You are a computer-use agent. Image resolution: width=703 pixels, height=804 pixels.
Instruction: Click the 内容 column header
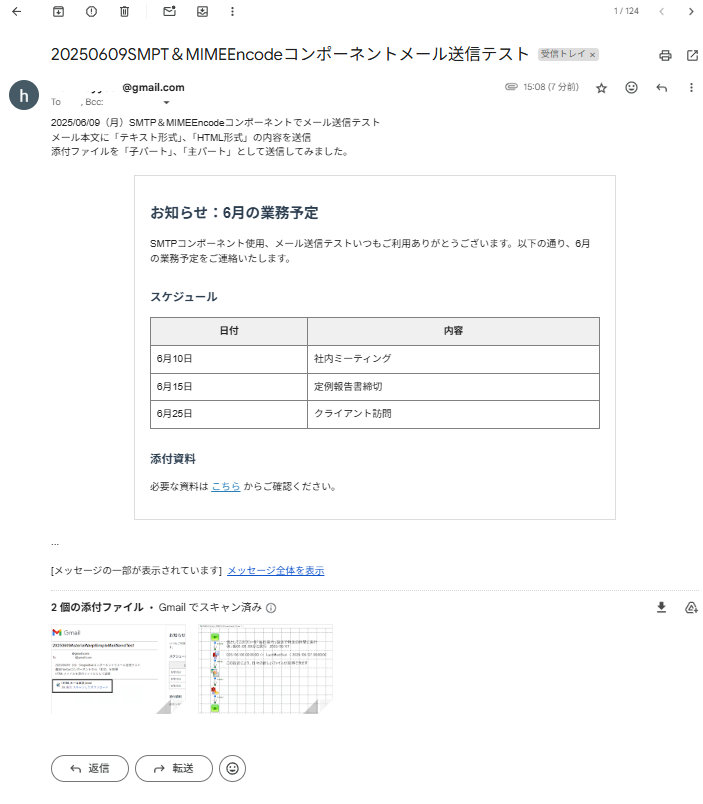click(x=453, y=331)
